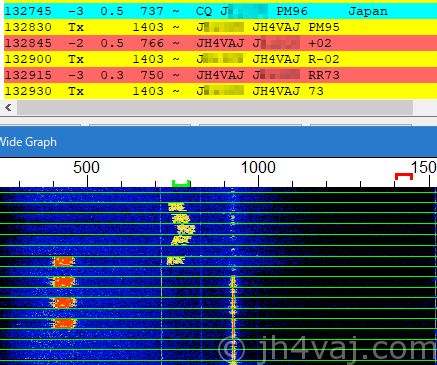Click the isolated lowest yellow signal burst

(175, 261)
